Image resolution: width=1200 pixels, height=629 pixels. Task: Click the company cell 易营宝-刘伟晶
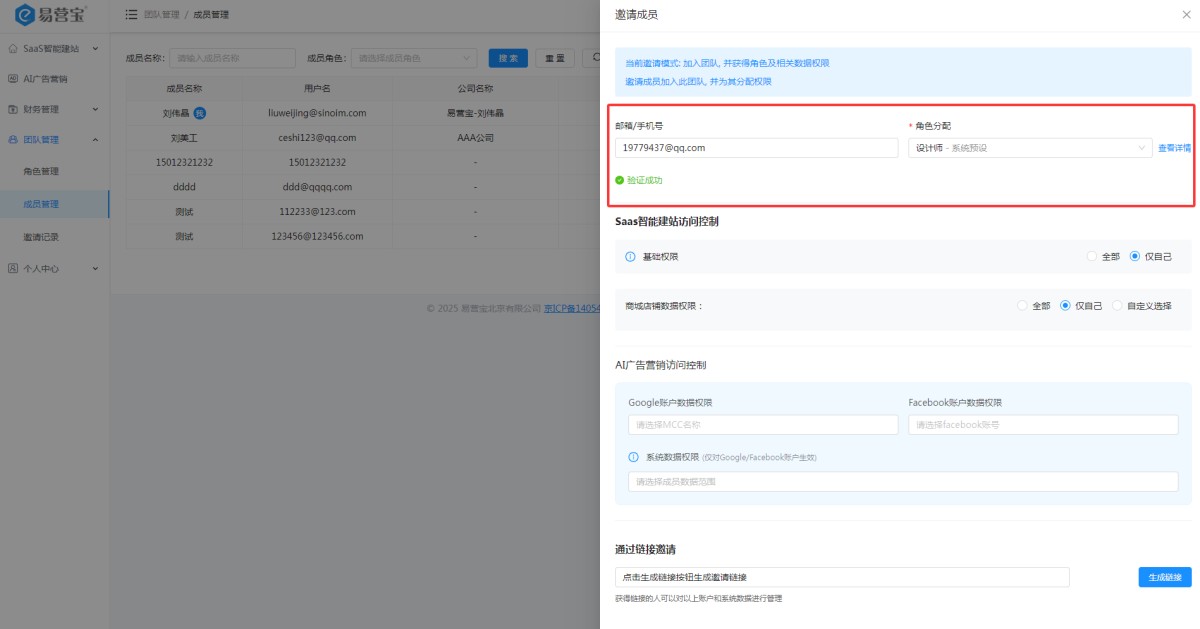coord(475,113)
